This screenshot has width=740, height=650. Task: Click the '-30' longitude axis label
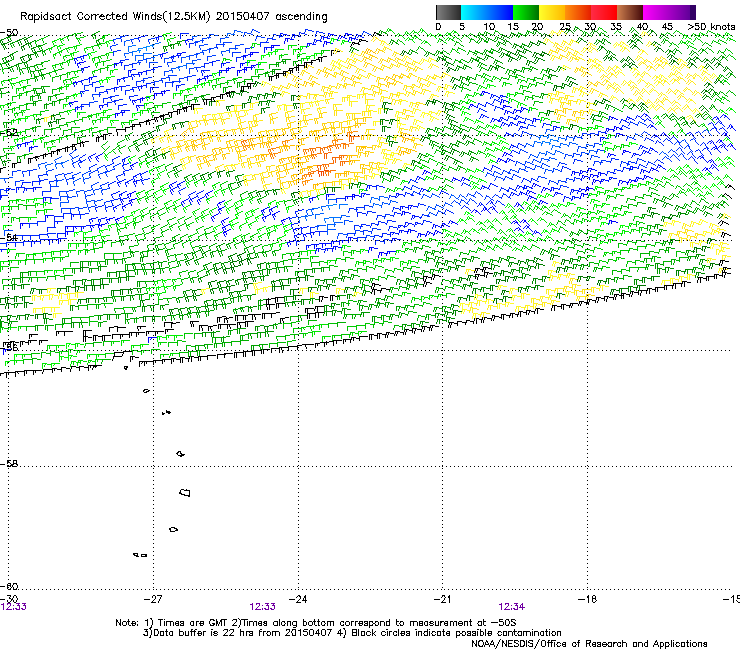pos(9,599)
